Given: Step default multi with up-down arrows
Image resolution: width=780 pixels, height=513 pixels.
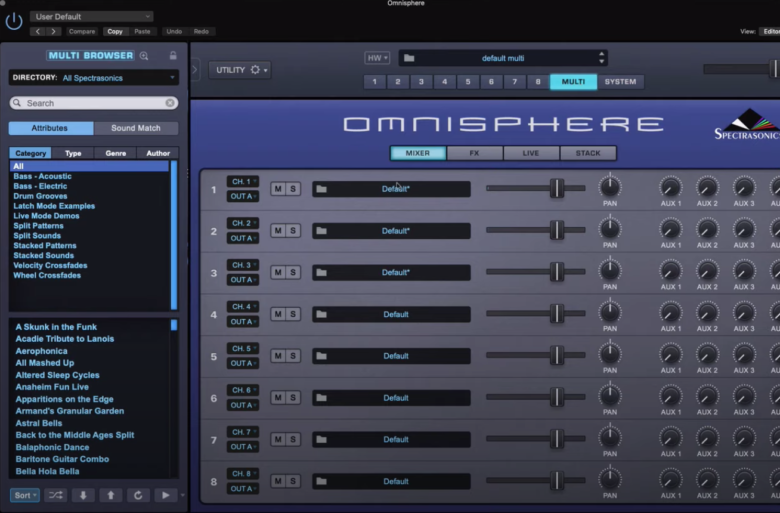Looking at the screenshot, I should pyautogui.click(x=601, y=58).
